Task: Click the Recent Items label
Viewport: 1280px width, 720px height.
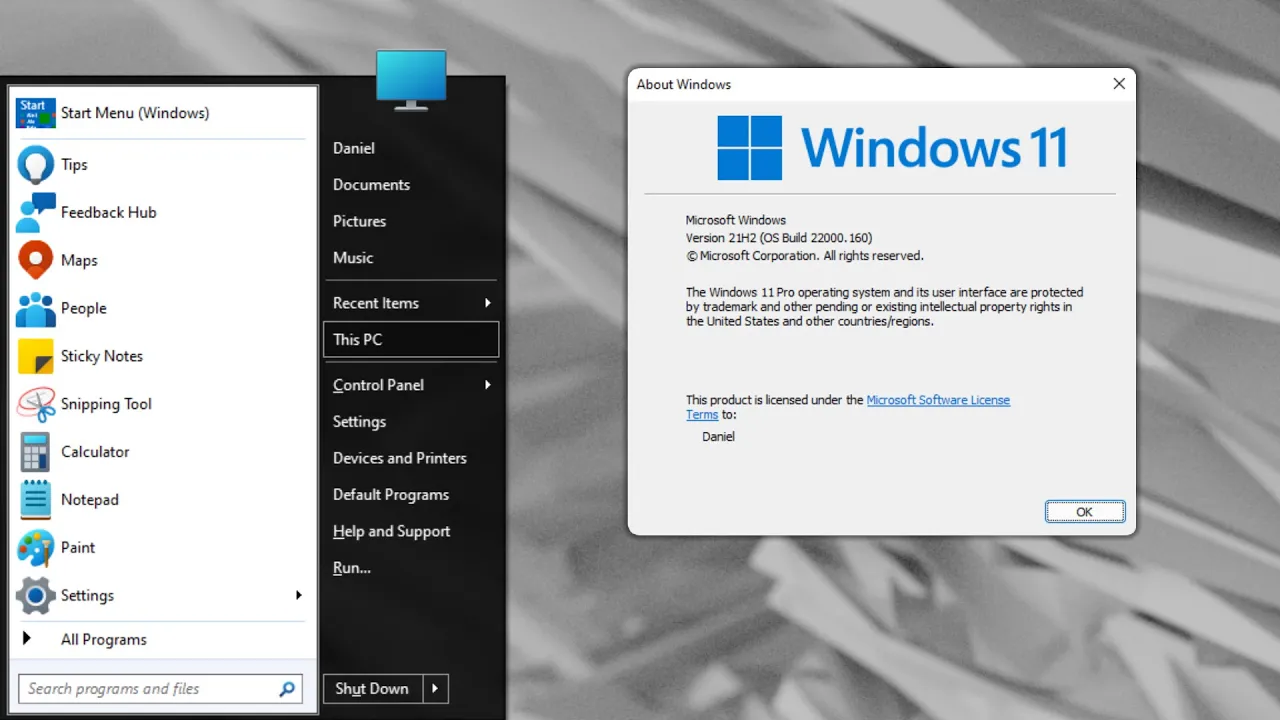Action: click(x=376, y=303)
